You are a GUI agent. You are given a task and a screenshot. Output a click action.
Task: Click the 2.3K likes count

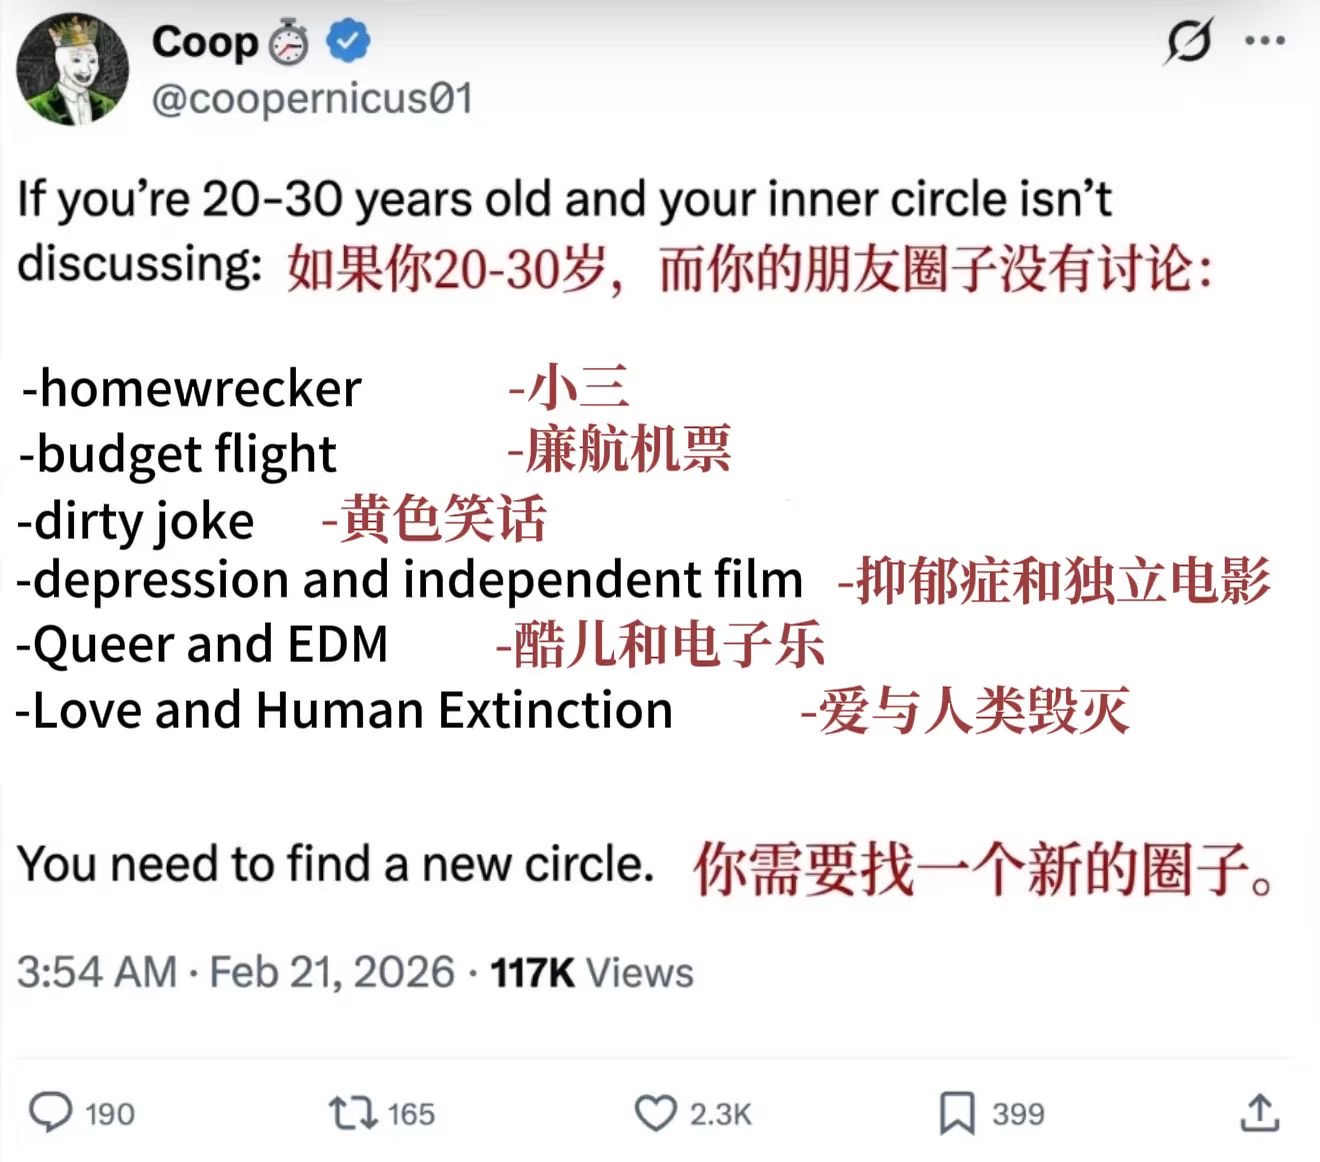pyautogui.click(x=720, y=1114)
